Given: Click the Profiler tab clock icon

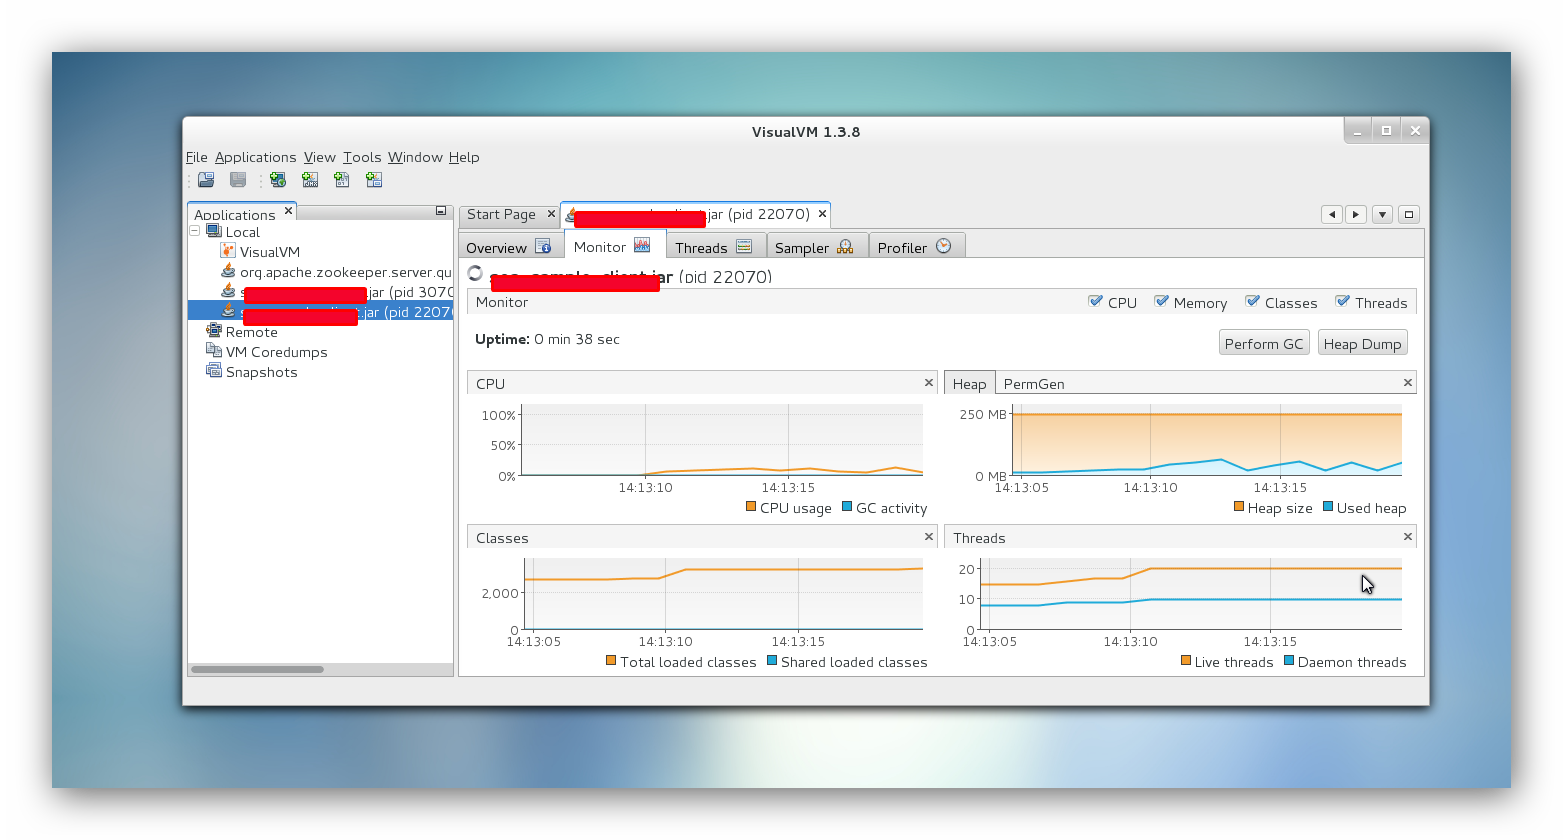Looking at the screenshot, I should (x=943, y=246).
